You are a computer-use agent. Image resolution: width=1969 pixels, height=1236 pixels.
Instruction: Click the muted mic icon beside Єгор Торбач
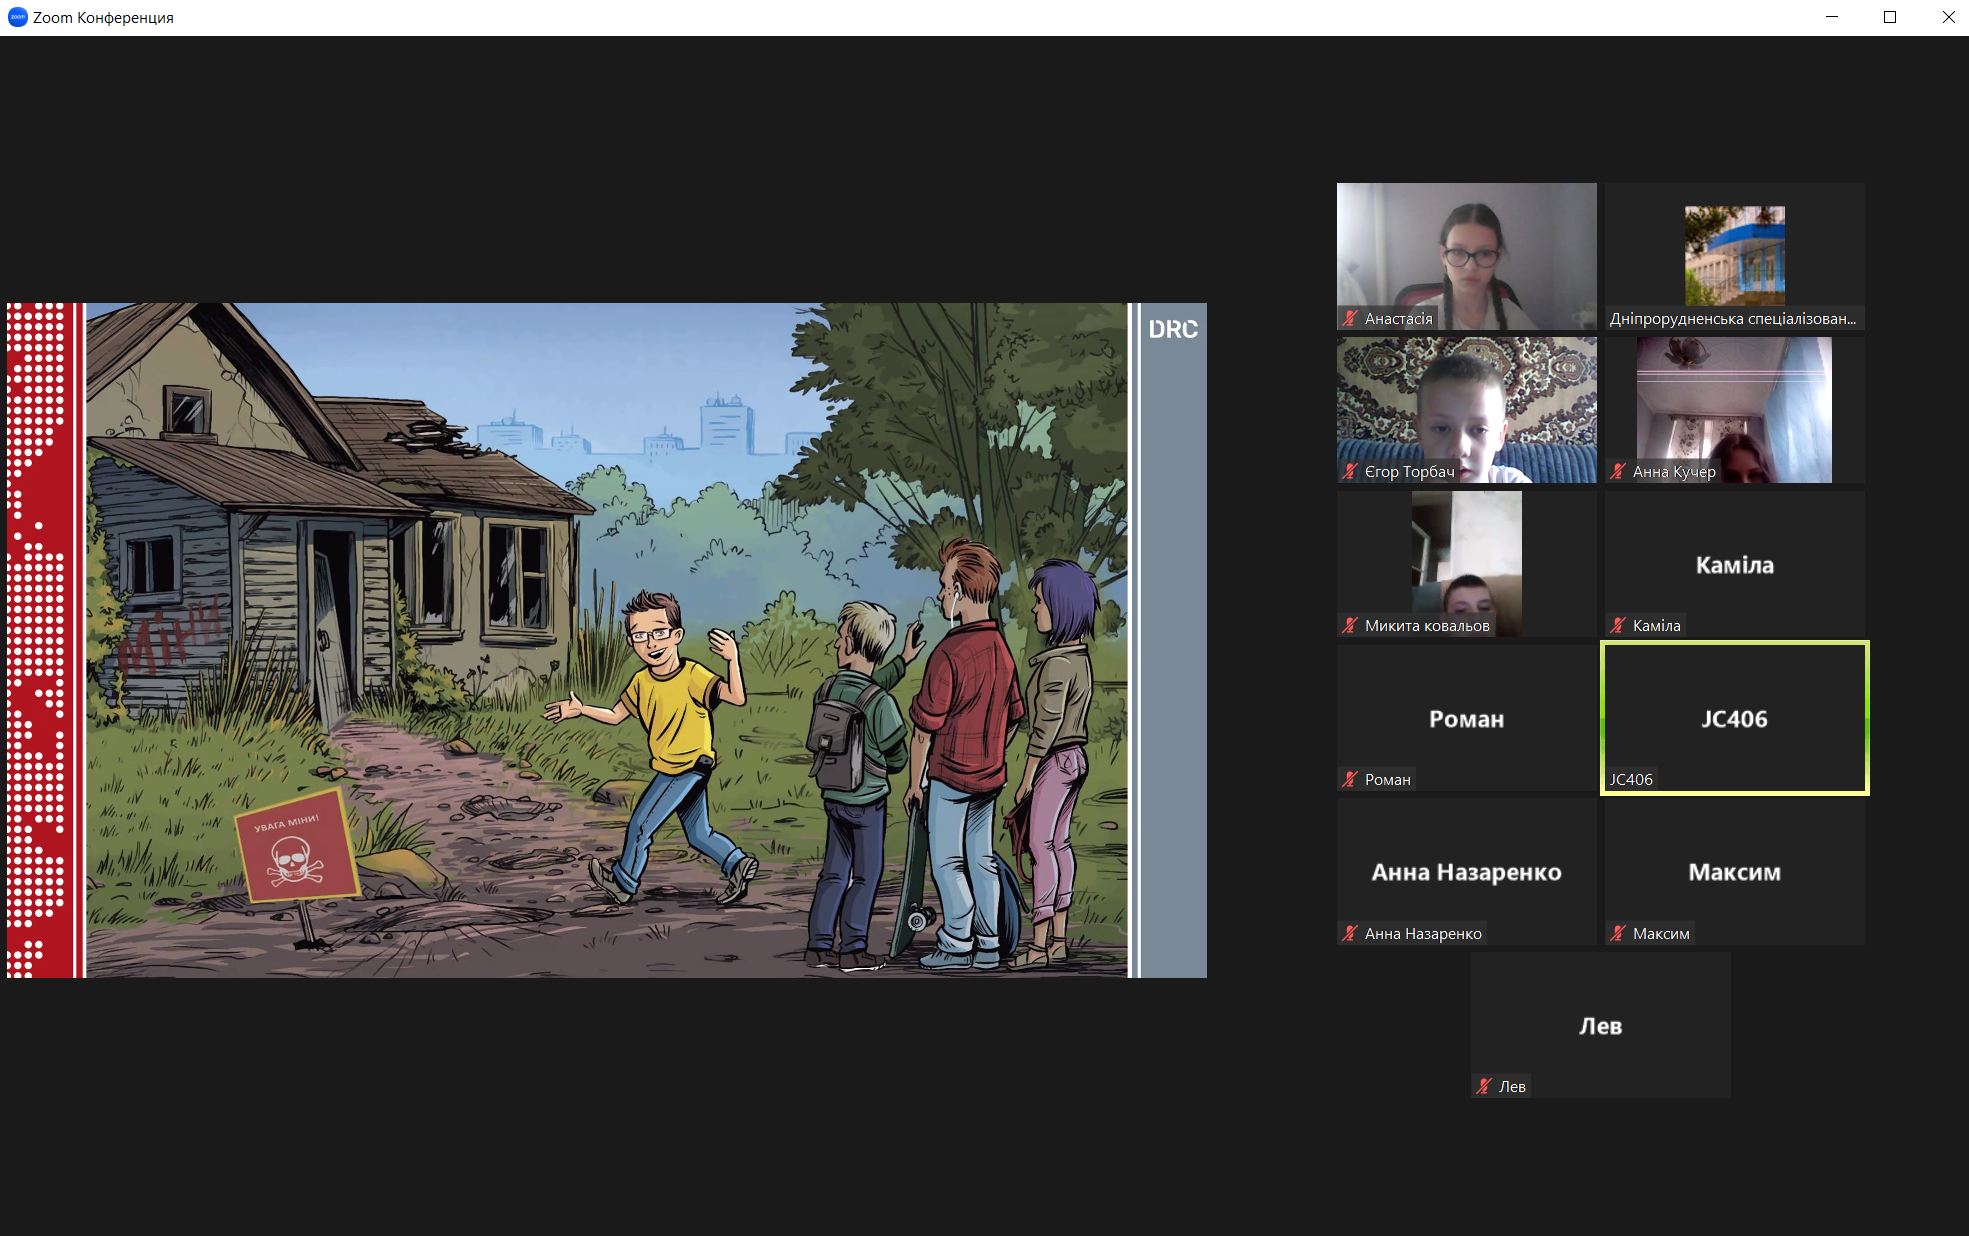(x=1350, y=472)
